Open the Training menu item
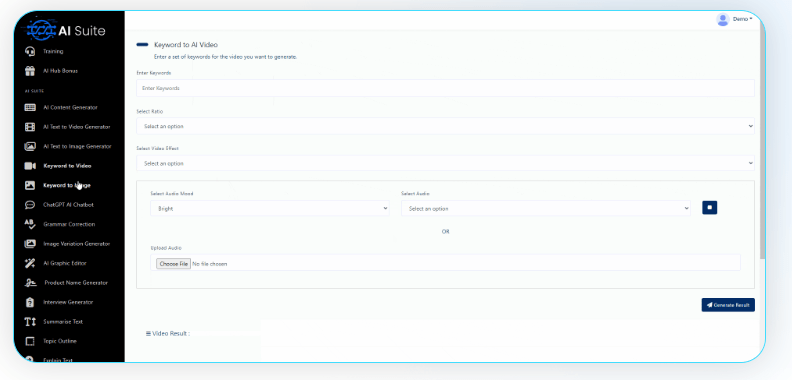 53,51
